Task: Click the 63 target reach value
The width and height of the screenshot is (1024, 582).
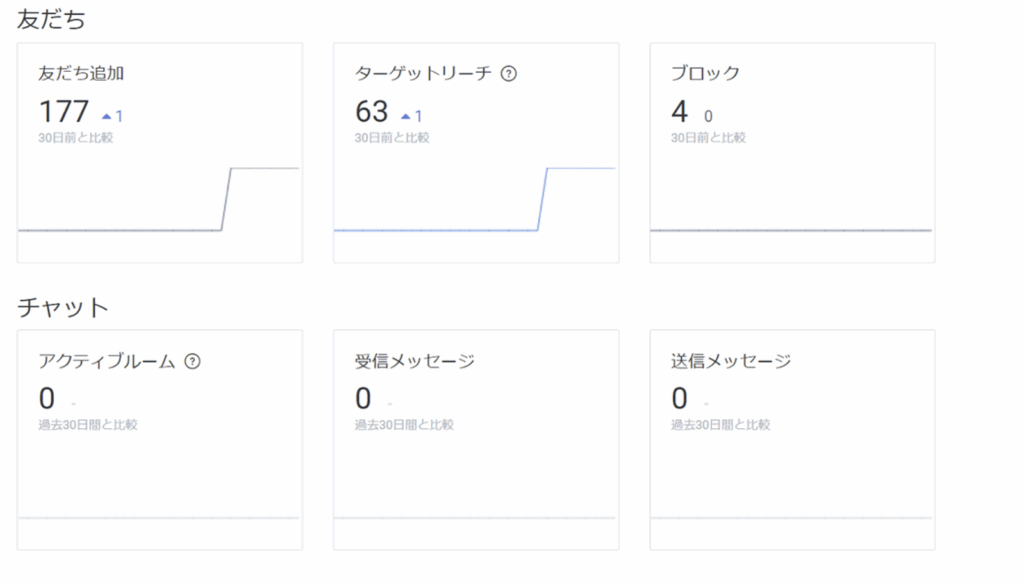Action: pyautogui.click(x=371, y=111)
